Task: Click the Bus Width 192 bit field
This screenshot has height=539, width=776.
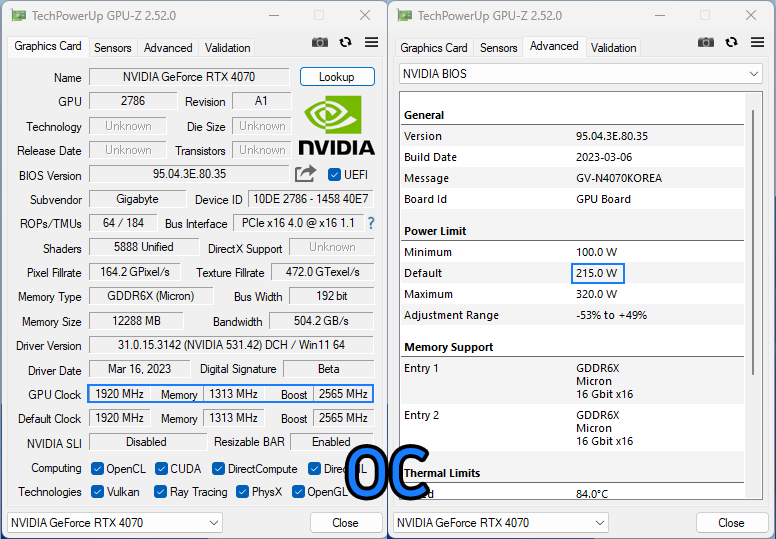Action: coord(332,296)
